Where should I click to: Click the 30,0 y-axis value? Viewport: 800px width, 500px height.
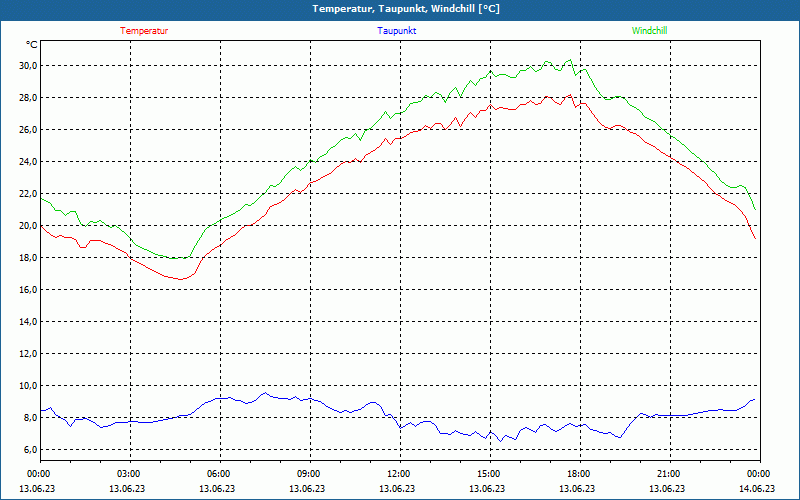[x=28, y=66]
